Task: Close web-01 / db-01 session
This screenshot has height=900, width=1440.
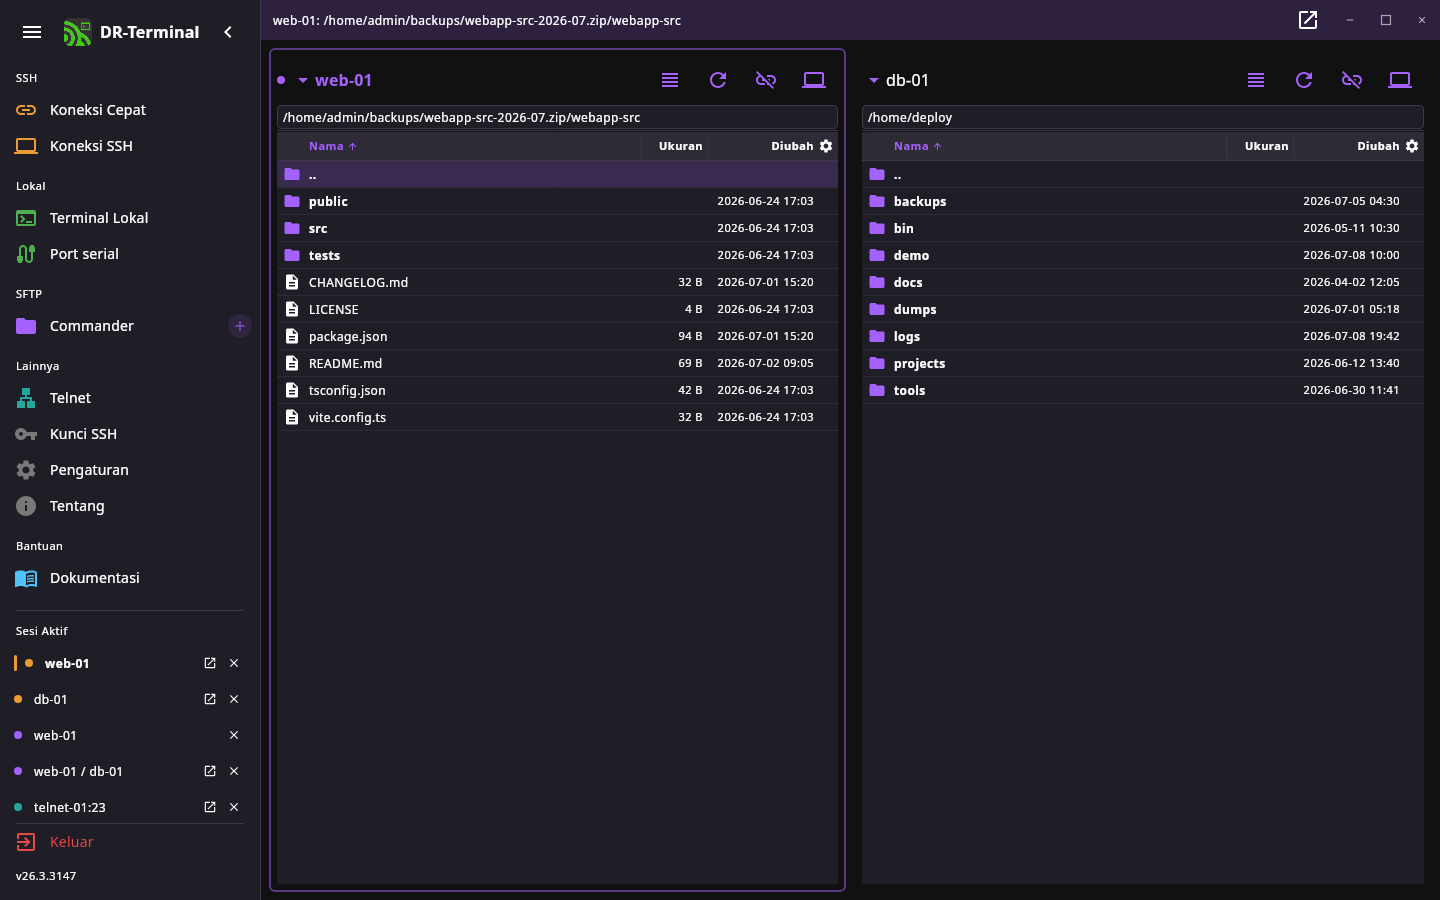Action: 234,771
